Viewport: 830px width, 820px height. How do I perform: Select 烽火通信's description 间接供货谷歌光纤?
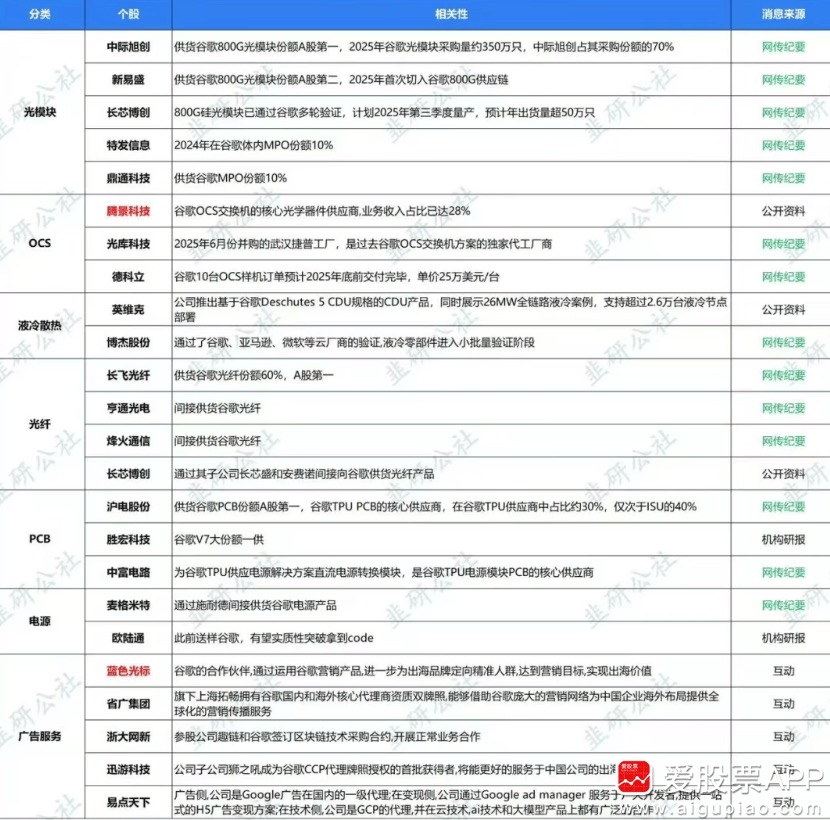[x=218, y=440]
